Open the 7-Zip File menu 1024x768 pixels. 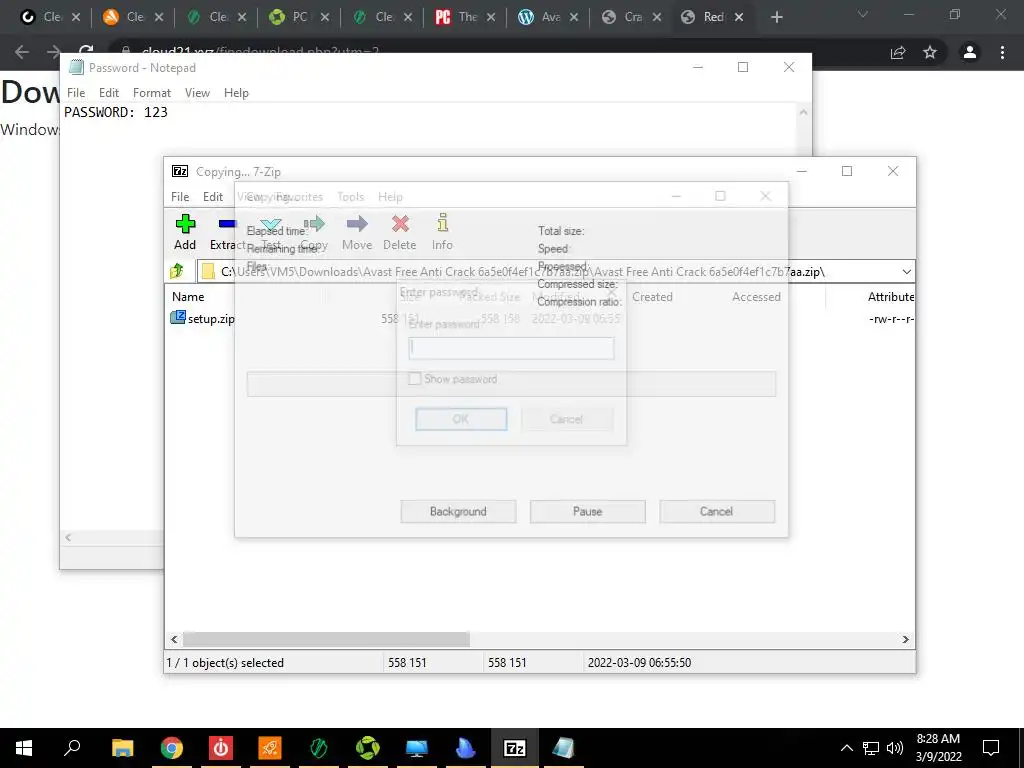coord(180,197)
